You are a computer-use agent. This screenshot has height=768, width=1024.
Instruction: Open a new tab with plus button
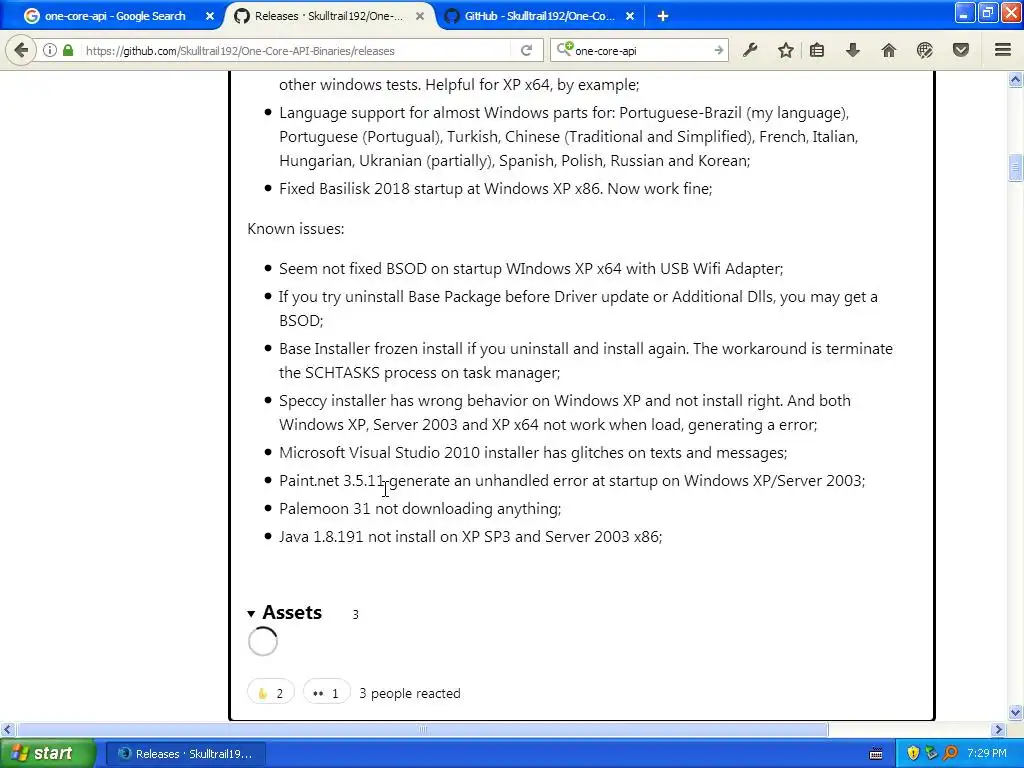pos(663,16)
